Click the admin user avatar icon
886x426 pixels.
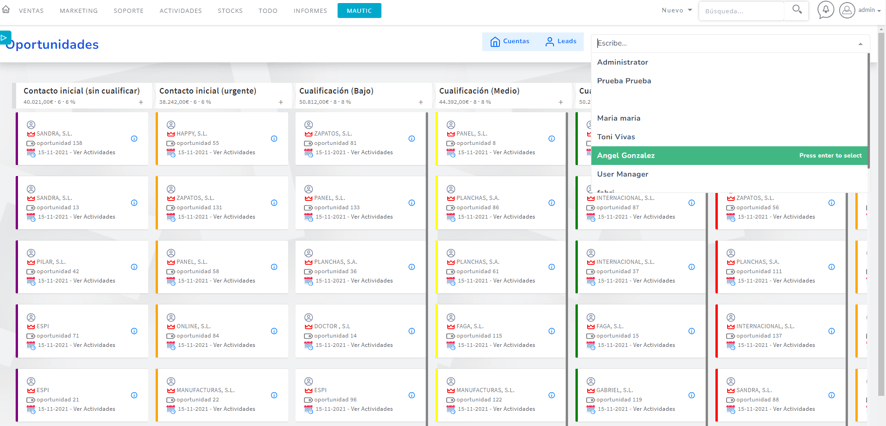(x=847, y=10)
